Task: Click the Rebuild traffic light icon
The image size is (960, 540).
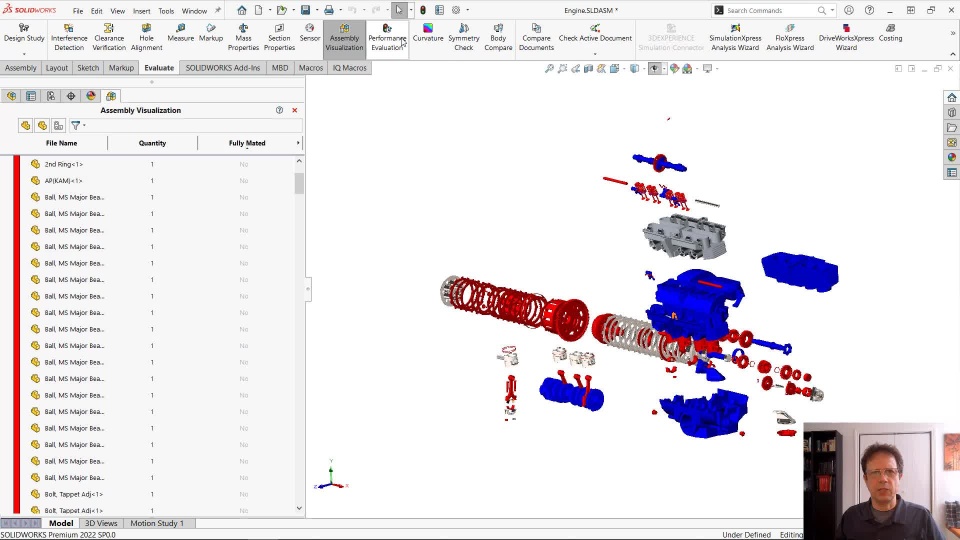Action: [422, 10]
